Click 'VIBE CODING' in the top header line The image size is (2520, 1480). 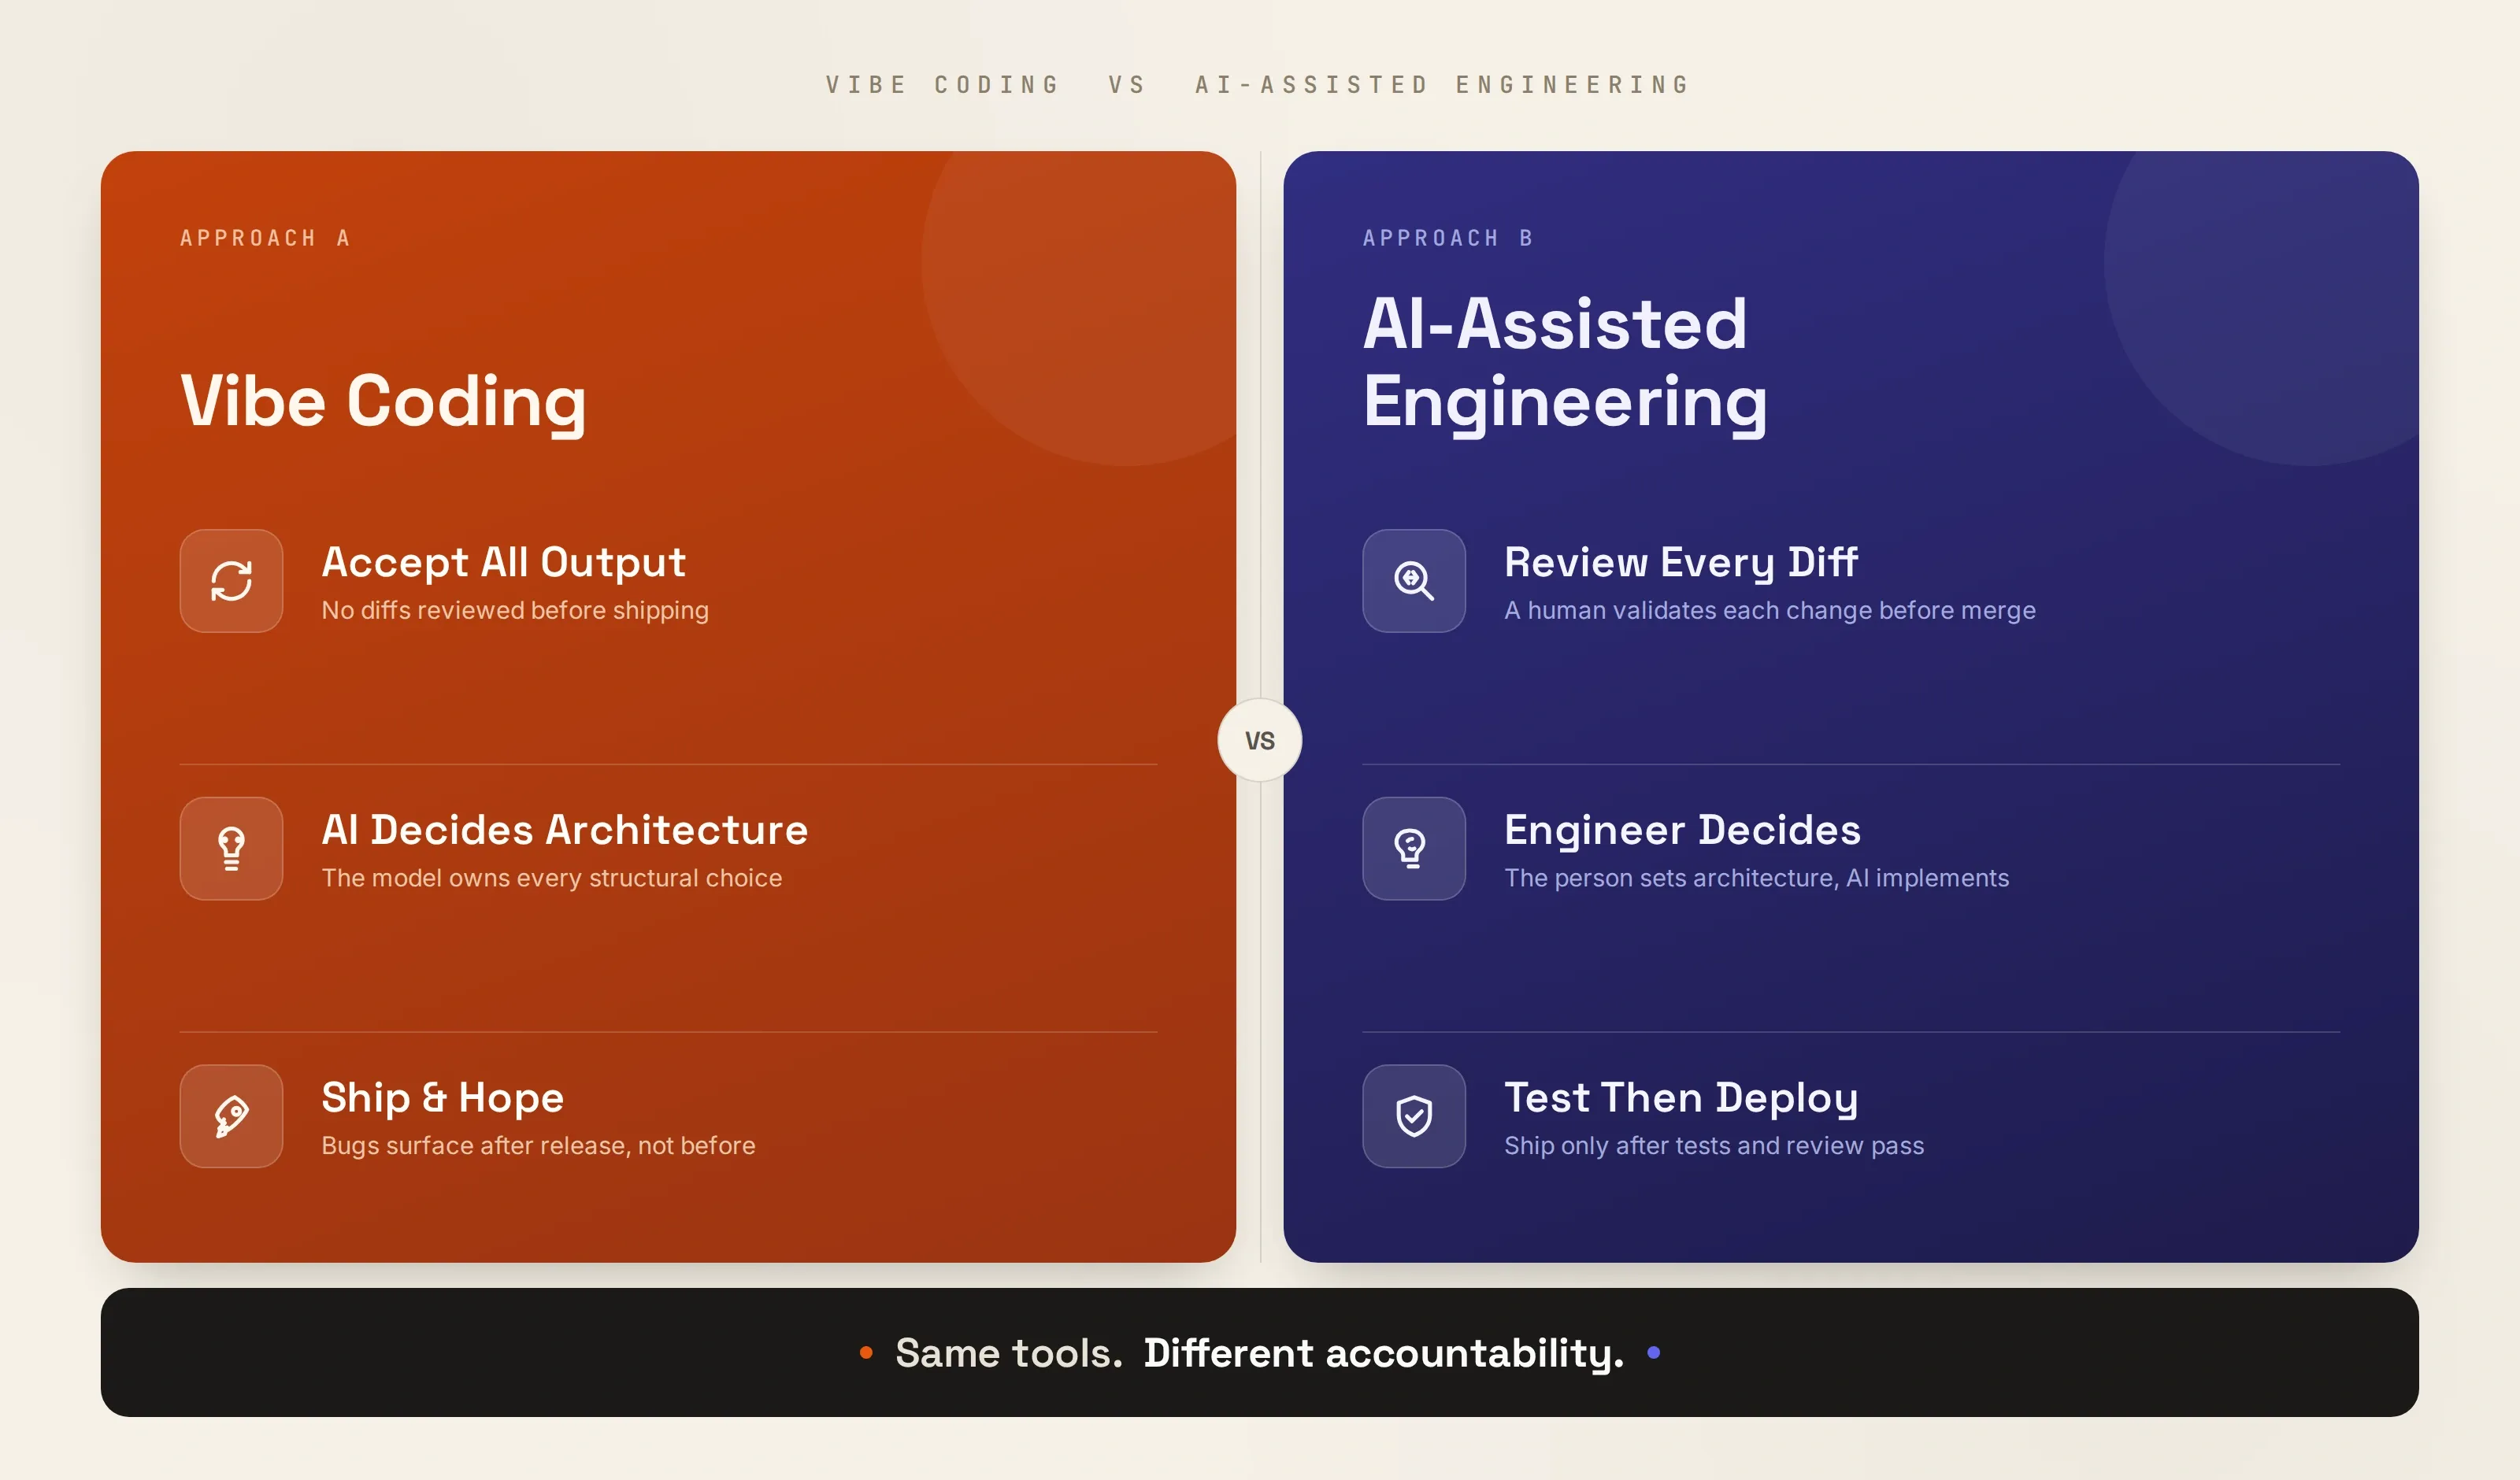click(x=943, y=85)
